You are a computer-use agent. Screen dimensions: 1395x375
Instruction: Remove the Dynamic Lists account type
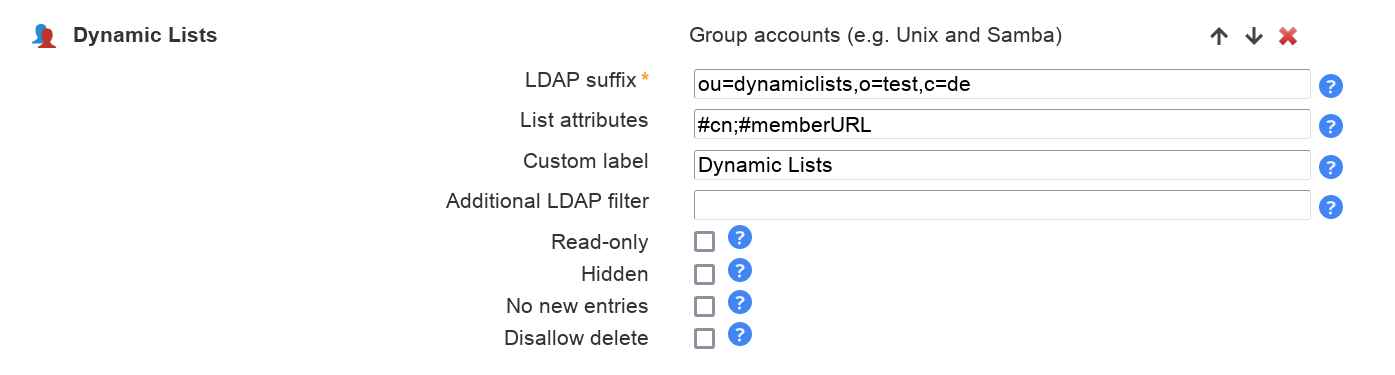(1288, 37)
